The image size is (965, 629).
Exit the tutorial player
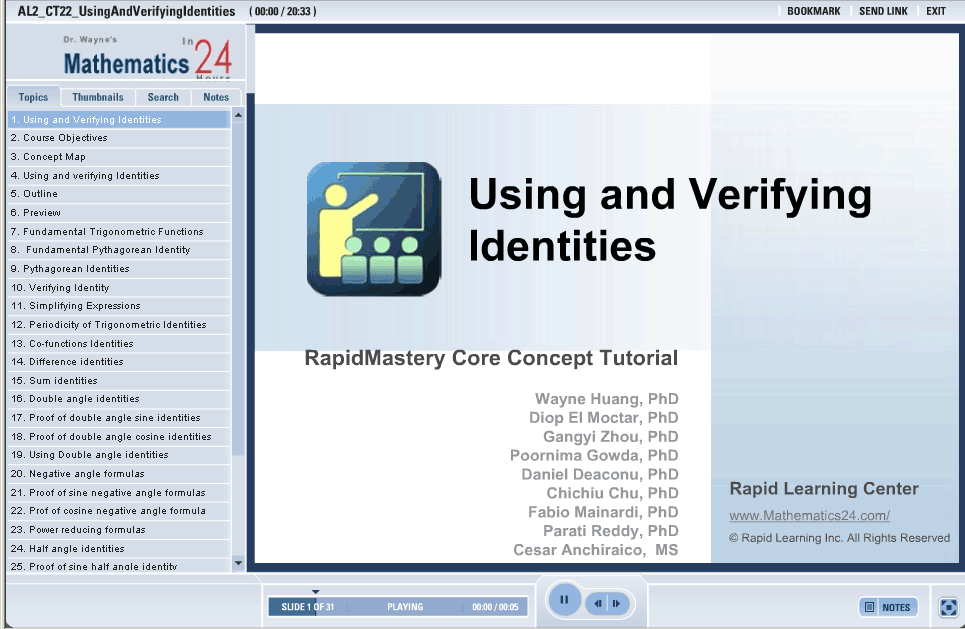tap(935, 11)
